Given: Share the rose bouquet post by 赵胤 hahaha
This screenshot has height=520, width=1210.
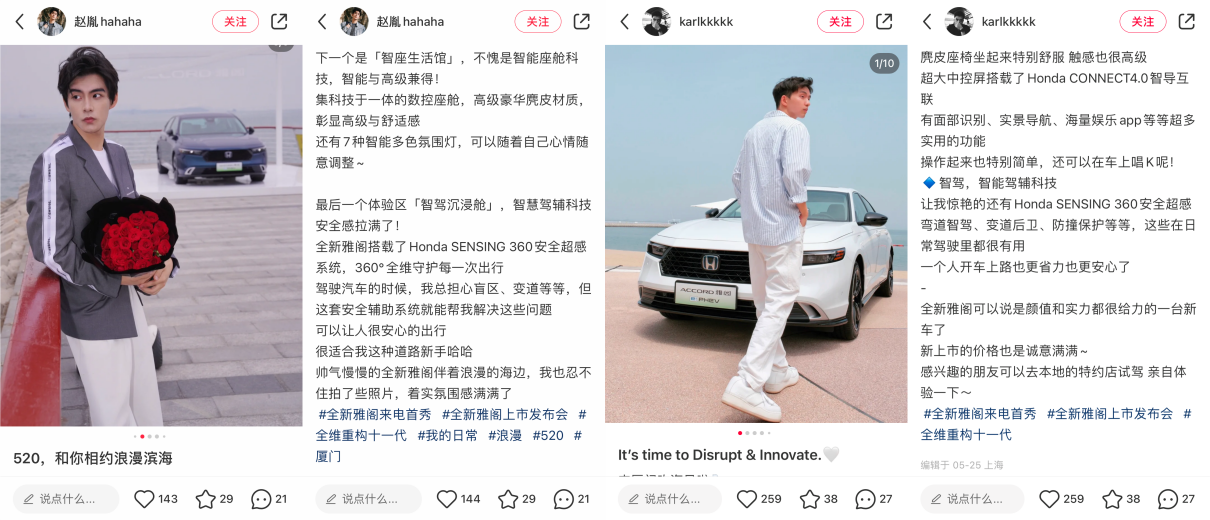Looking at the screenshot, I should [279, 21].
